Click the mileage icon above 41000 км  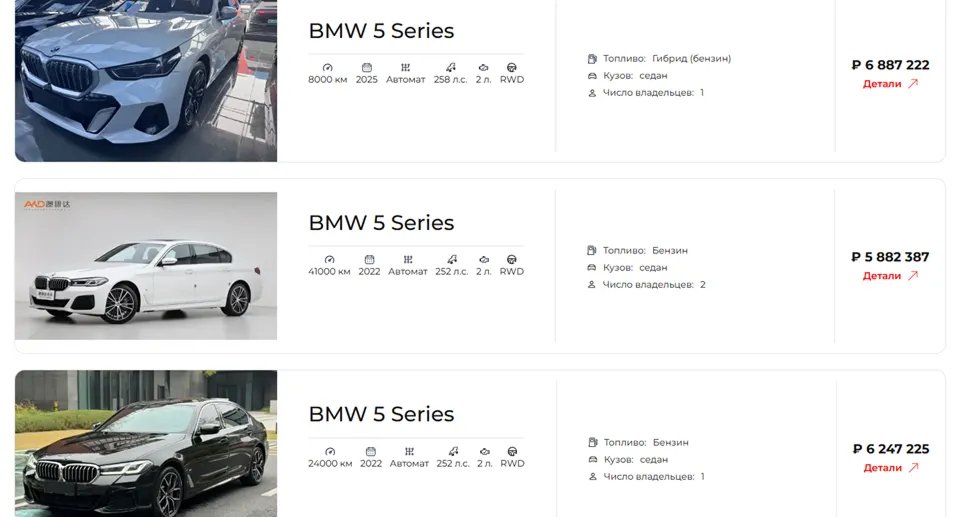click(330, 259)
